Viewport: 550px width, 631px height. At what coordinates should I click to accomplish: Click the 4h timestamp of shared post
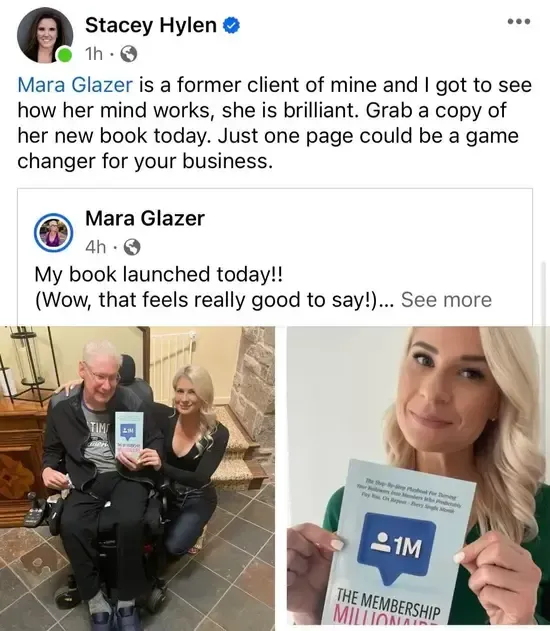click(95, 247)
